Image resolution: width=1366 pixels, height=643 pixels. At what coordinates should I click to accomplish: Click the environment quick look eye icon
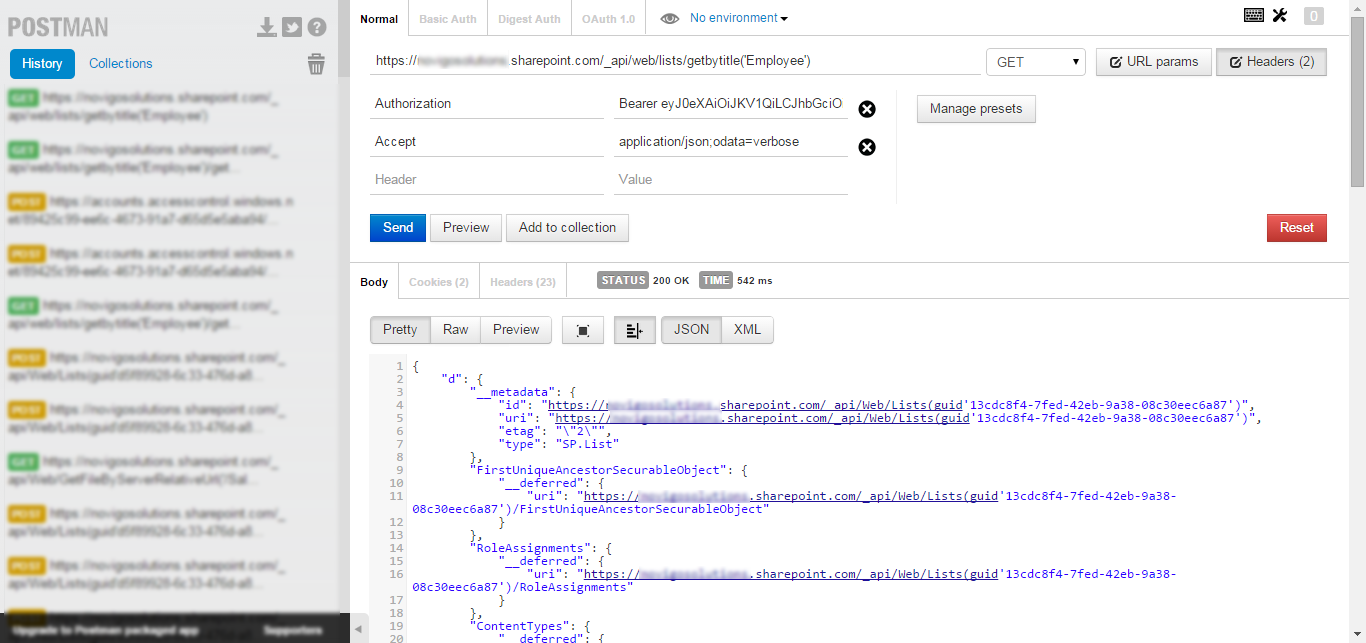point(669,18)
